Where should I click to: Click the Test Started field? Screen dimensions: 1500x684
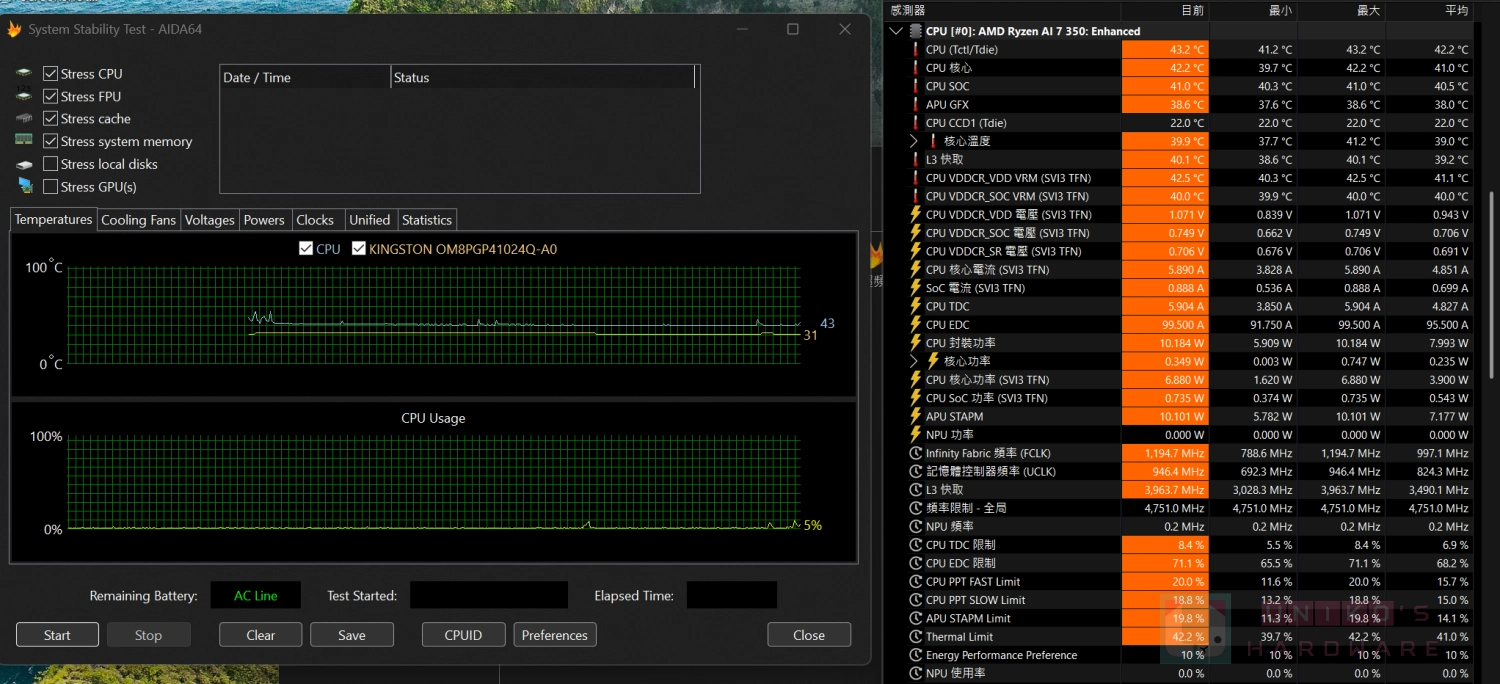tap(489, 595)
